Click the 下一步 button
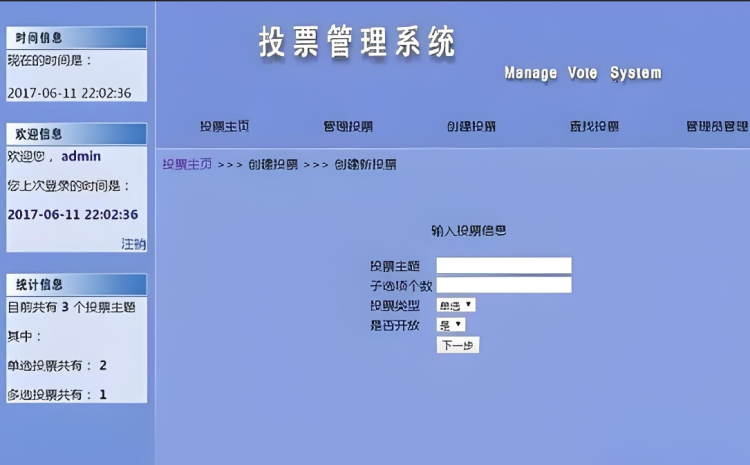Screen dimensions: 750x465 tap(458, 345)
